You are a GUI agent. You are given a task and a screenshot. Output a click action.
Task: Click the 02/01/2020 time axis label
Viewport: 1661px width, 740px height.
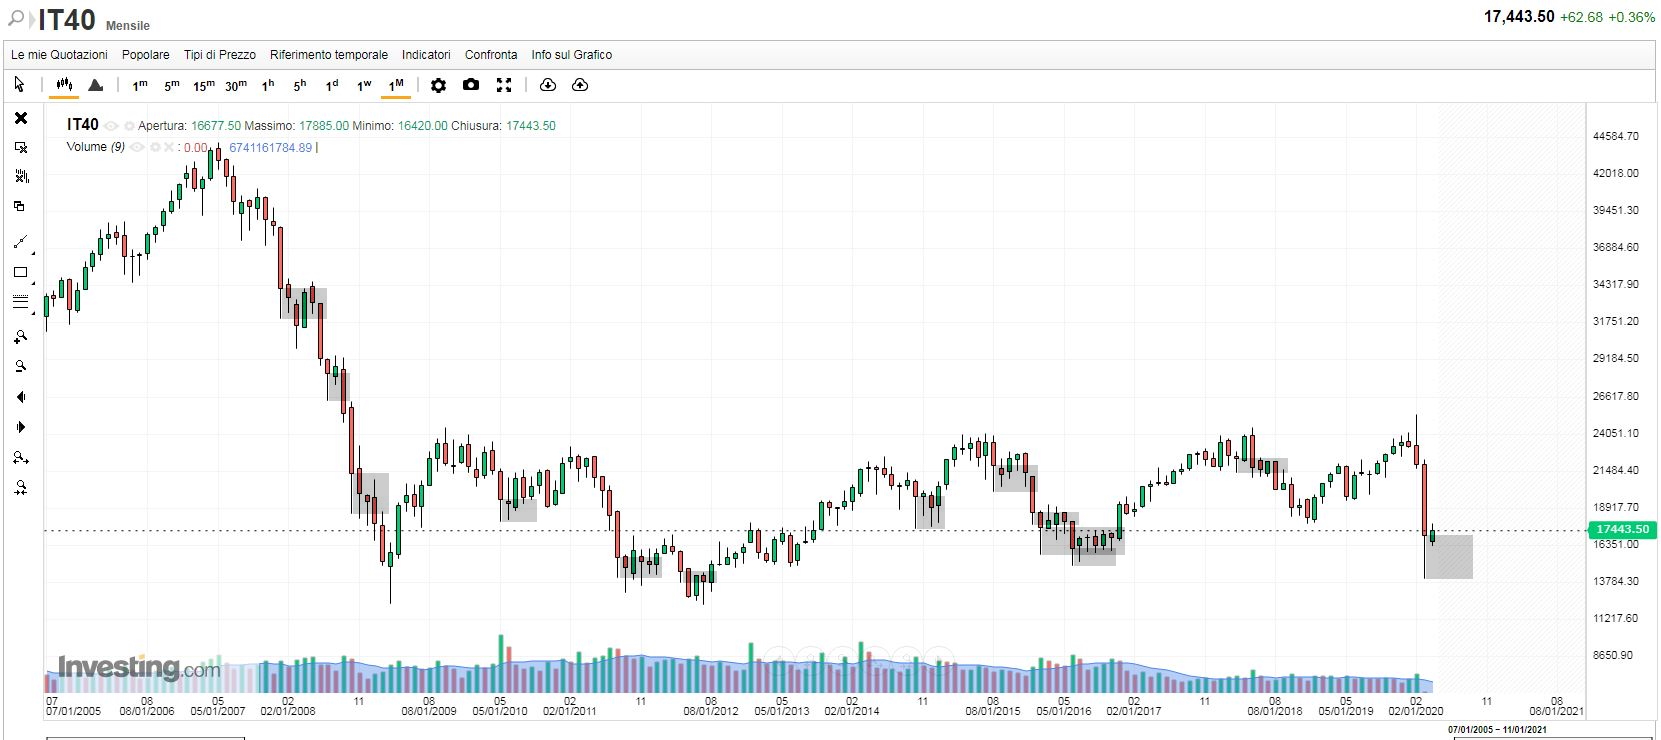(1416, 711)
